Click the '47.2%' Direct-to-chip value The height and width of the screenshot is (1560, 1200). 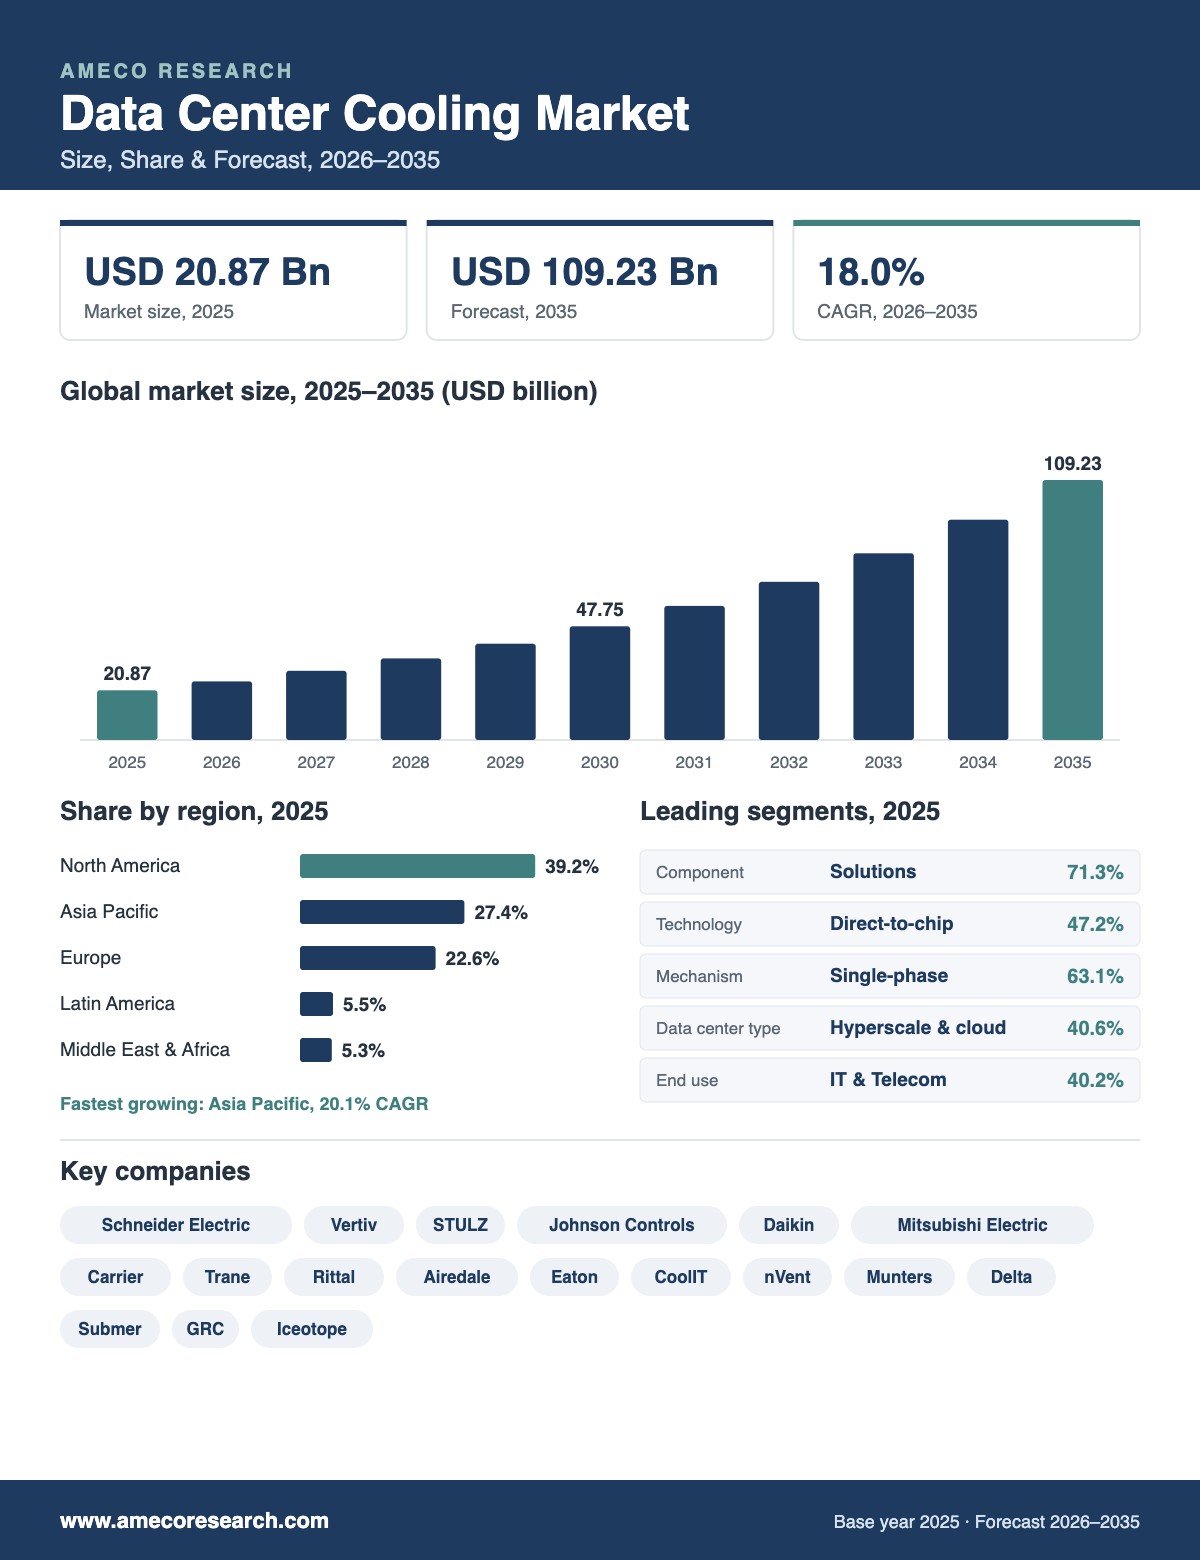pos(1095,924)
